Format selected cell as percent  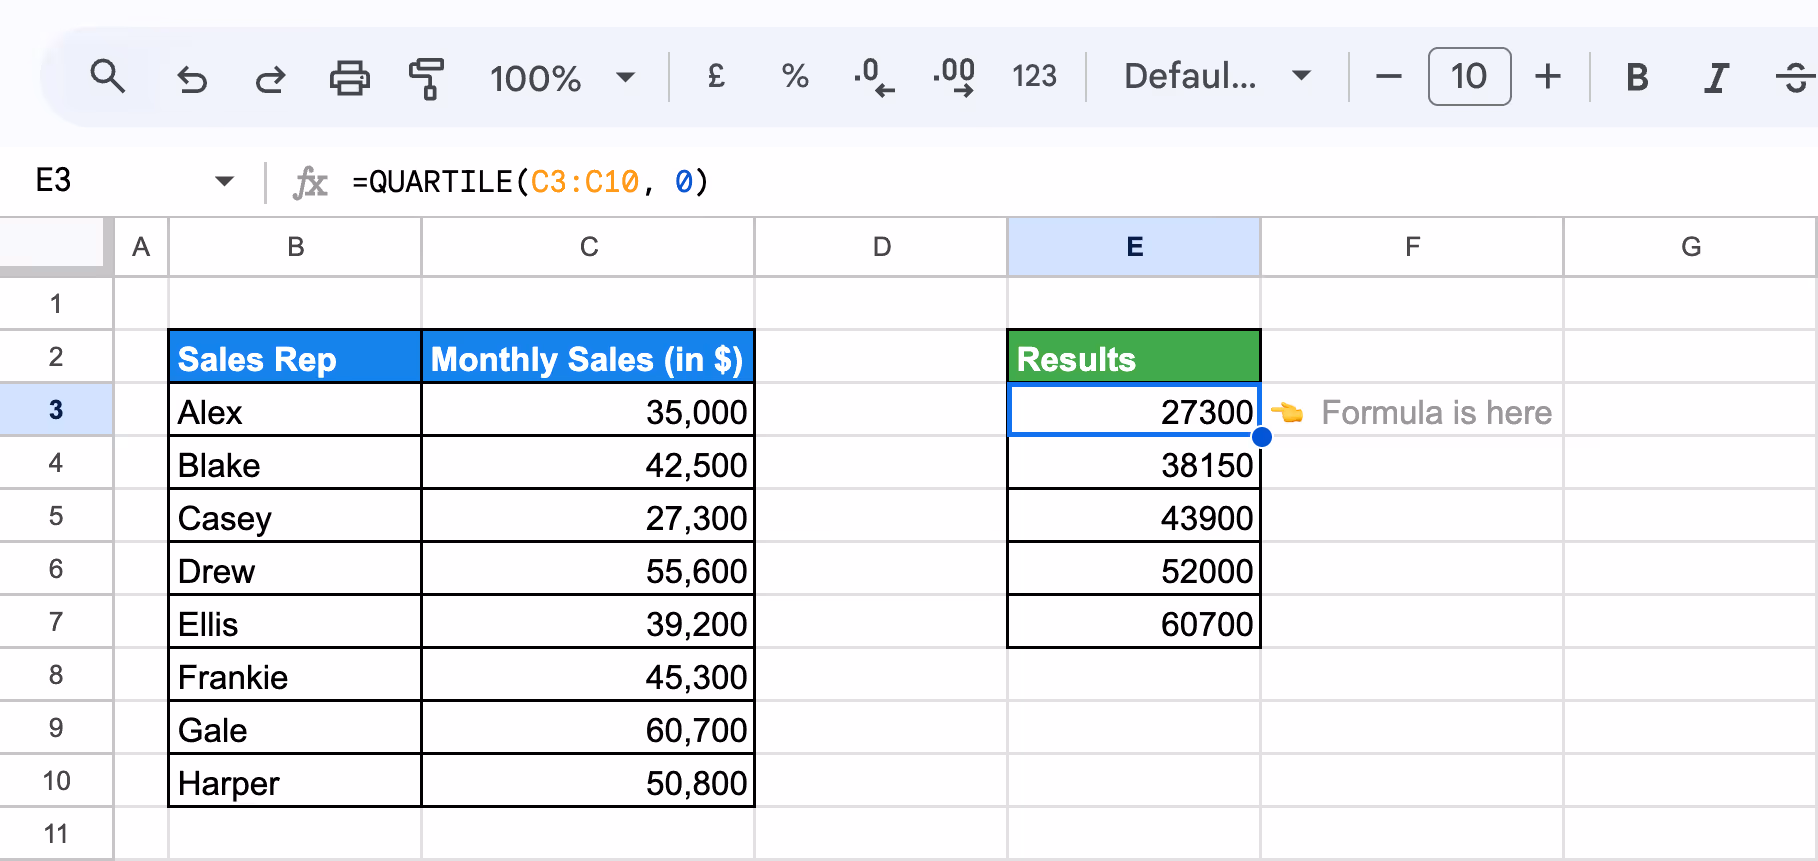pos(795,76)
